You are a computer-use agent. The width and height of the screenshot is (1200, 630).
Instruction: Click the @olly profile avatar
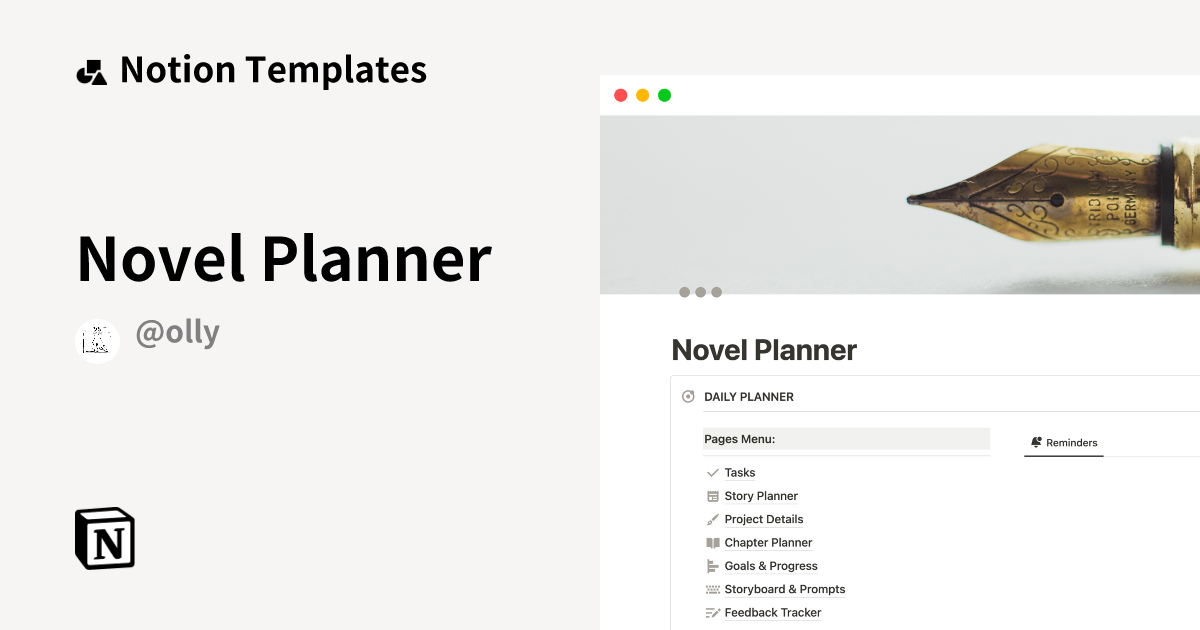[x=98, y=341]
